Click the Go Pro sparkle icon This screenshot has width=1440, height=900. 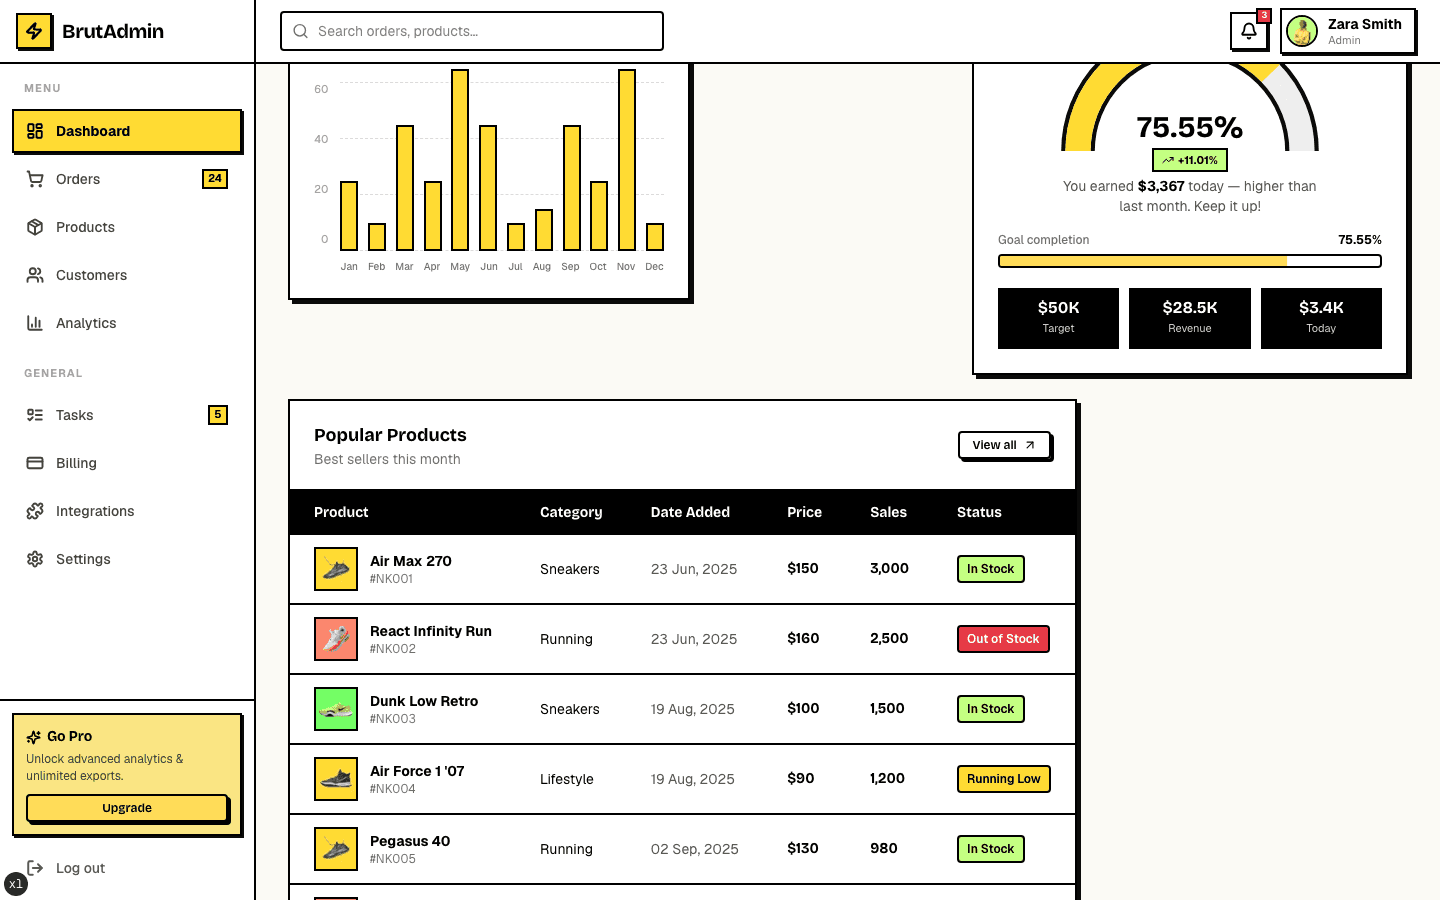(x=34, y=737)
